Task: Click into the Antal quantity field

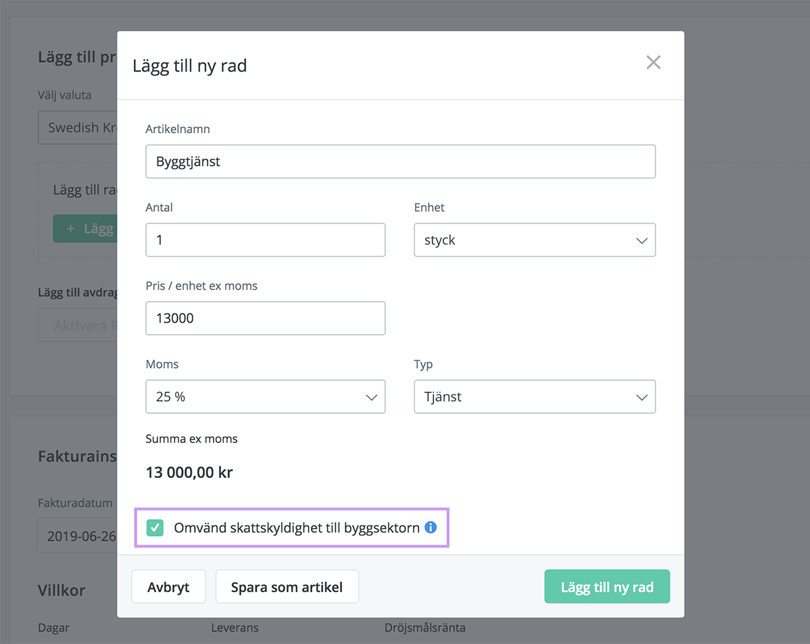Action: 265,240
